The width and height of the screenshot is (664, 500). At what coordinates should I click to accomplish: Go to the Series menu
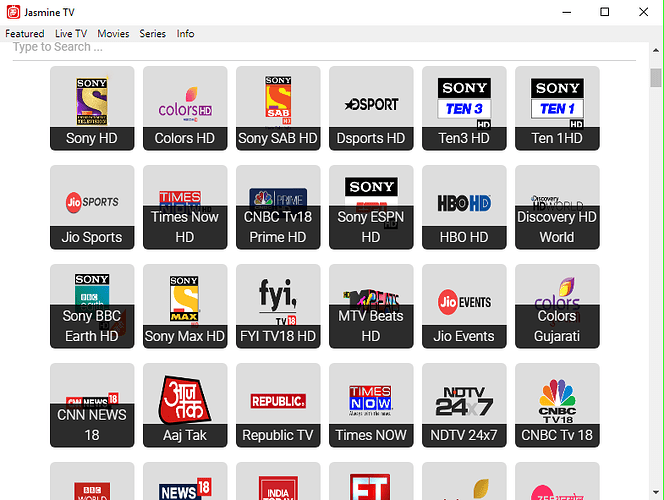tap(153, 33)
